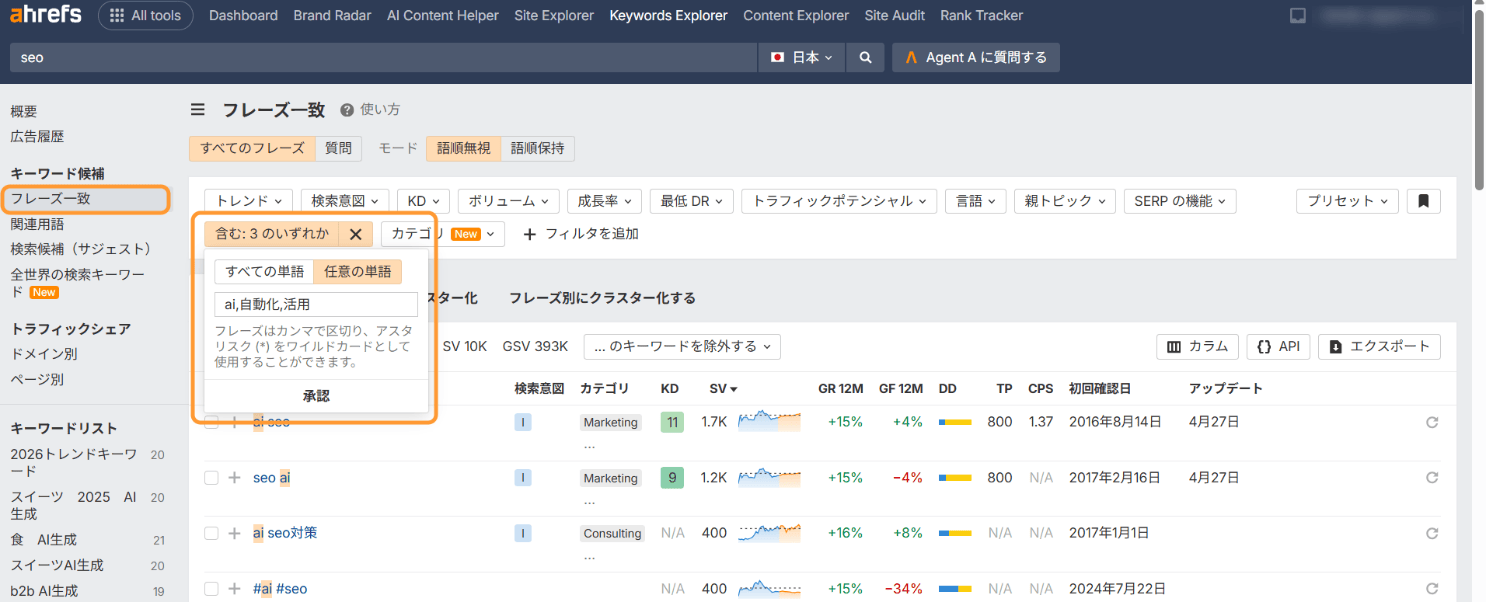The width and height of the screenshot is (1486, 602).
Task: Add ai seo対策 keyword with plus icon
Action: tap(234, 533)
